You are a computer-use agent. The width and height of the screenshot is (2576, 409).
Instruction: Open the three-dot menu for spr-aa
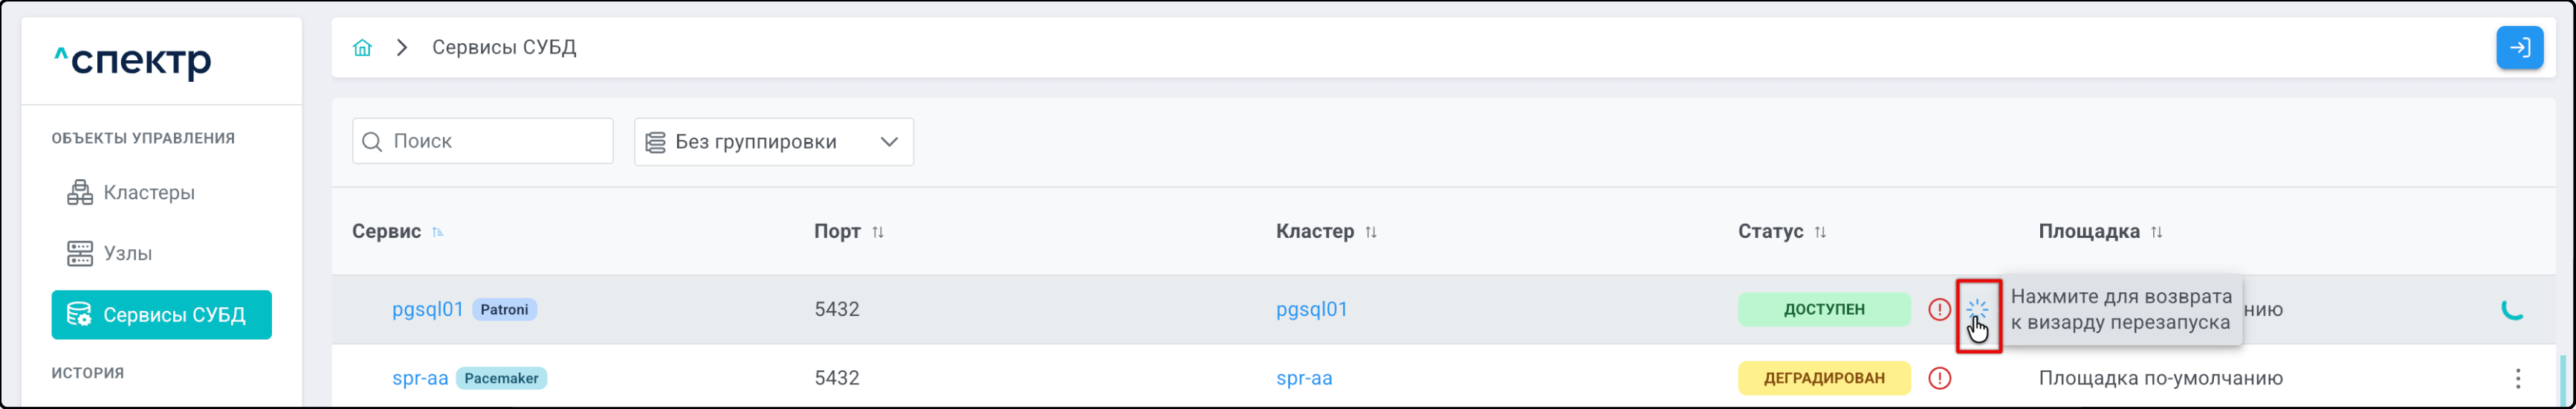click(2517, 378)
